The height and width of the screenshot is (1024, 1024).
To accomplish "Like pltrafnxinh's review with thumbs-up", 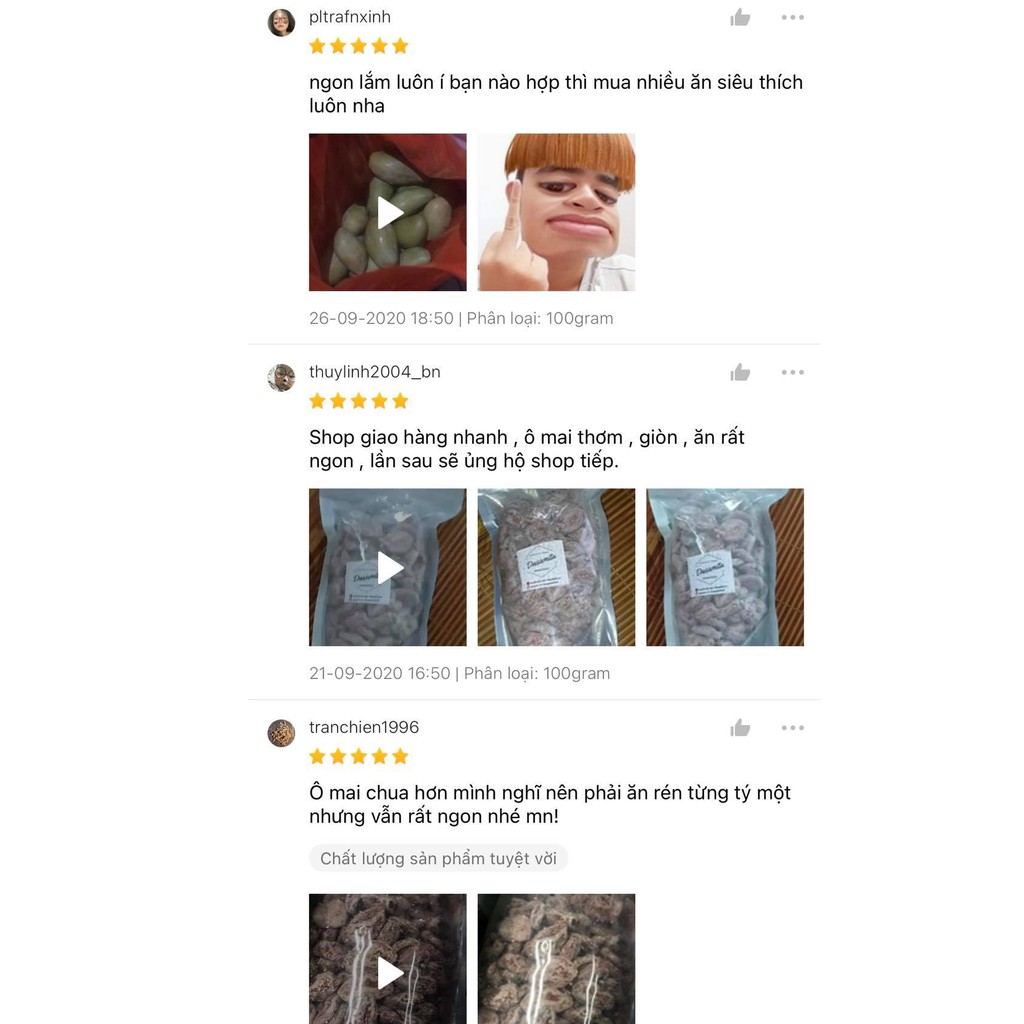I will 740,18.
